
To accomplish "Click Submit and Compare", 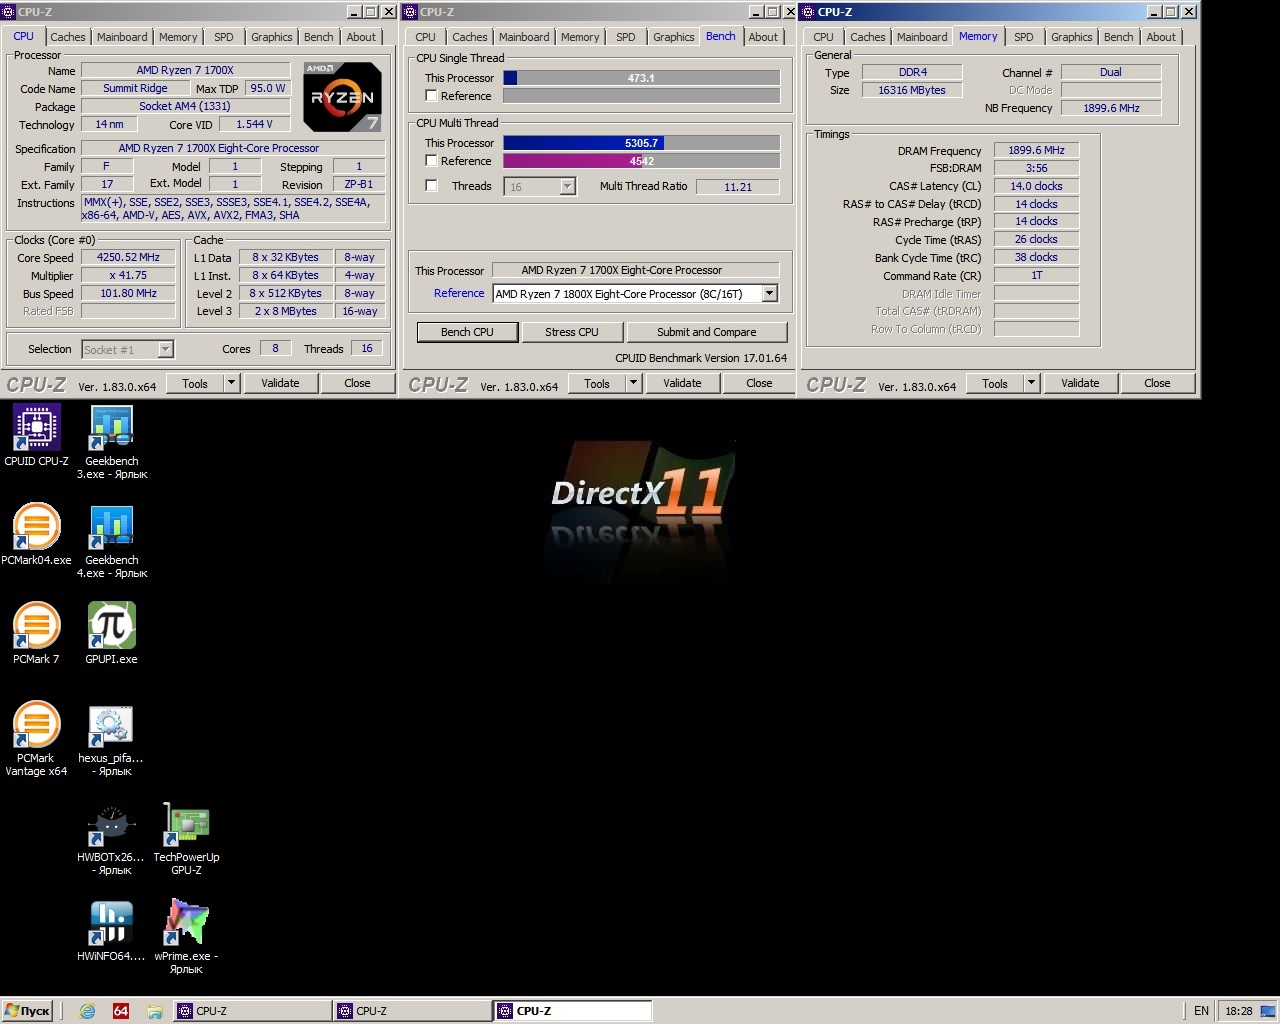I will click(706, 332).
